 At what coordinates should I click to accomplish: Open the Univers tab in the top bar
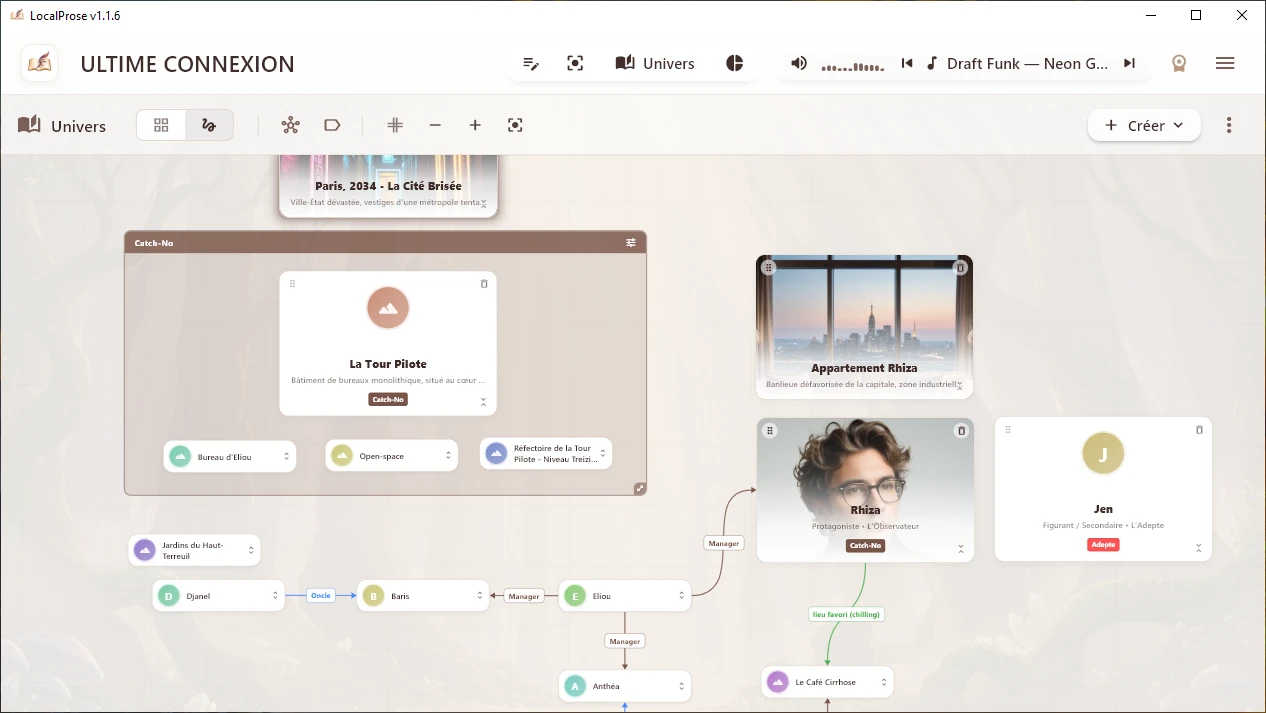point(655,62)
